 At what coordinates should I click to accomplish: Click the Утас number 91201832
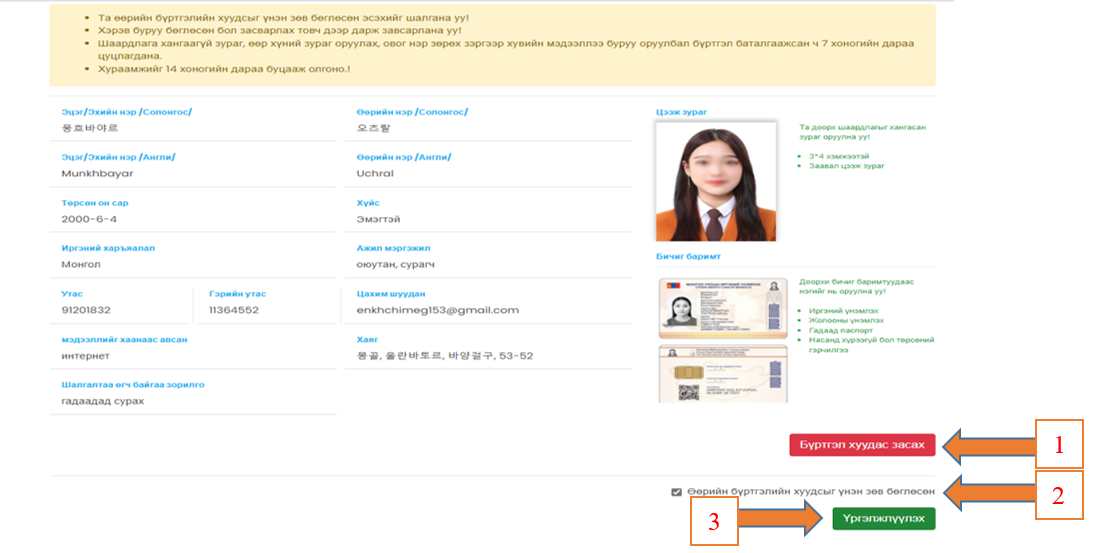pyautogui.click(x=86, y=310)
